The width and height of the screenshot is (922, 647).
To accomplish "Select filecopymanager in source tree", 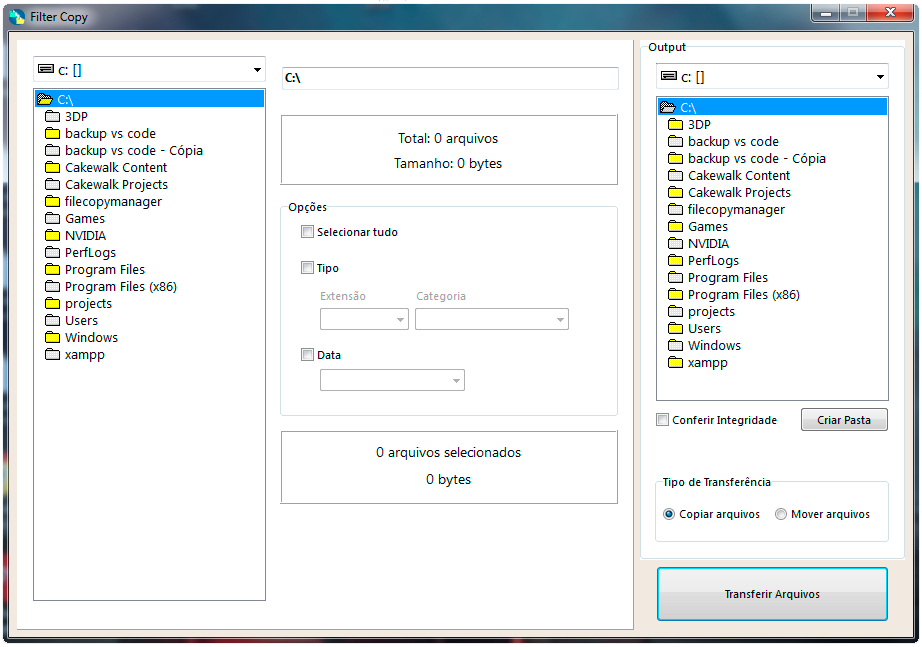I will tap(113, 202).
